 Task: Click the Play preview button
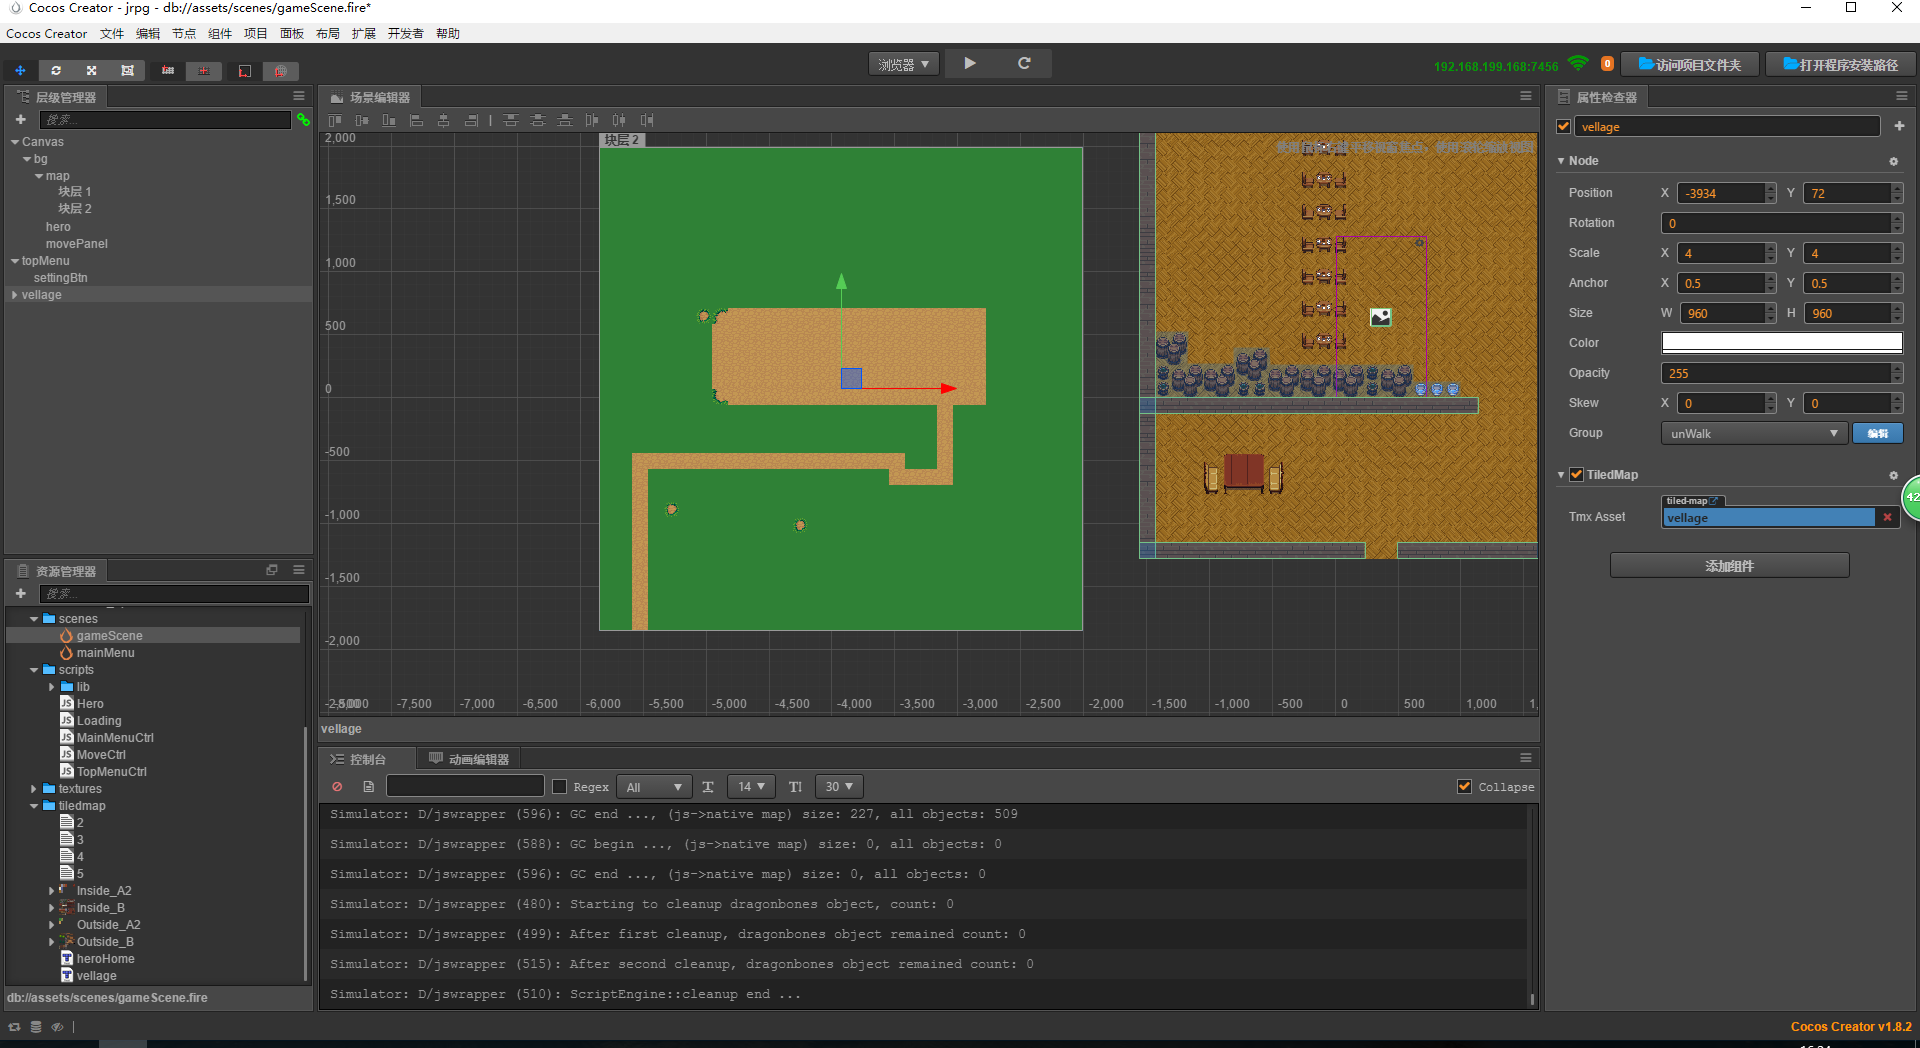click(969, 63)
